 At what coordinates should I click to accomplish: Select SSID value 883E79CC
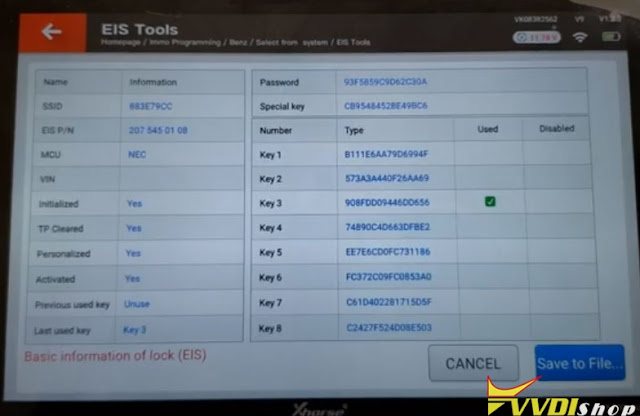point(150,106)
